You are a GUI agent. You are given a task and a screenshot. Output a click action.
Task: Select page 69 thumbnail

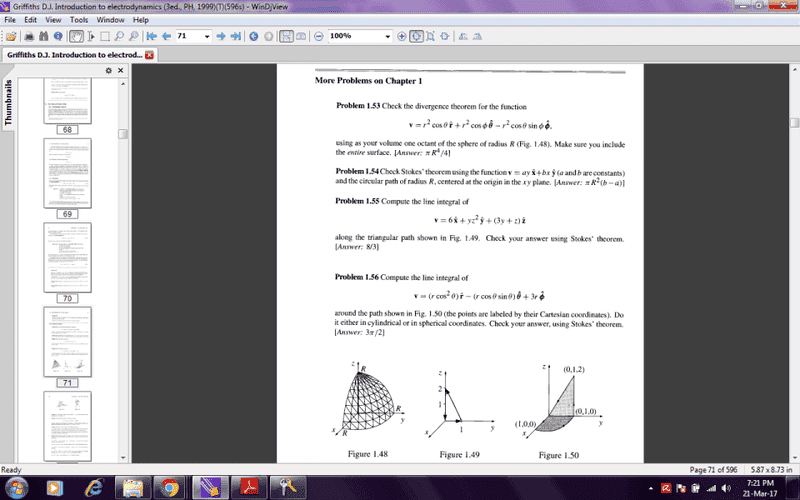[67, 173]
